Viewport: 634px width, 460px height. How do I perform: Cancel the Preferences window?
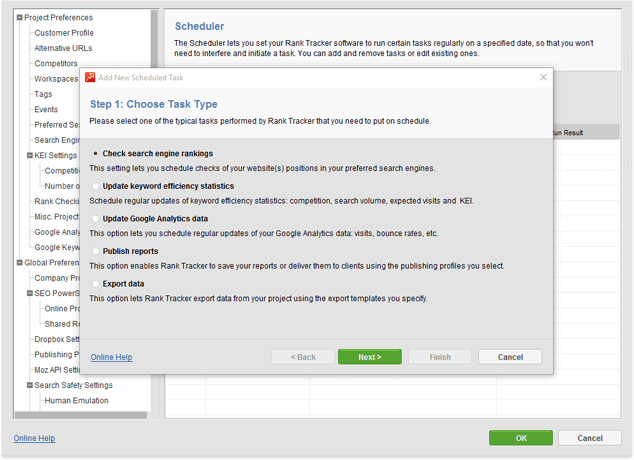coord(590,438)
